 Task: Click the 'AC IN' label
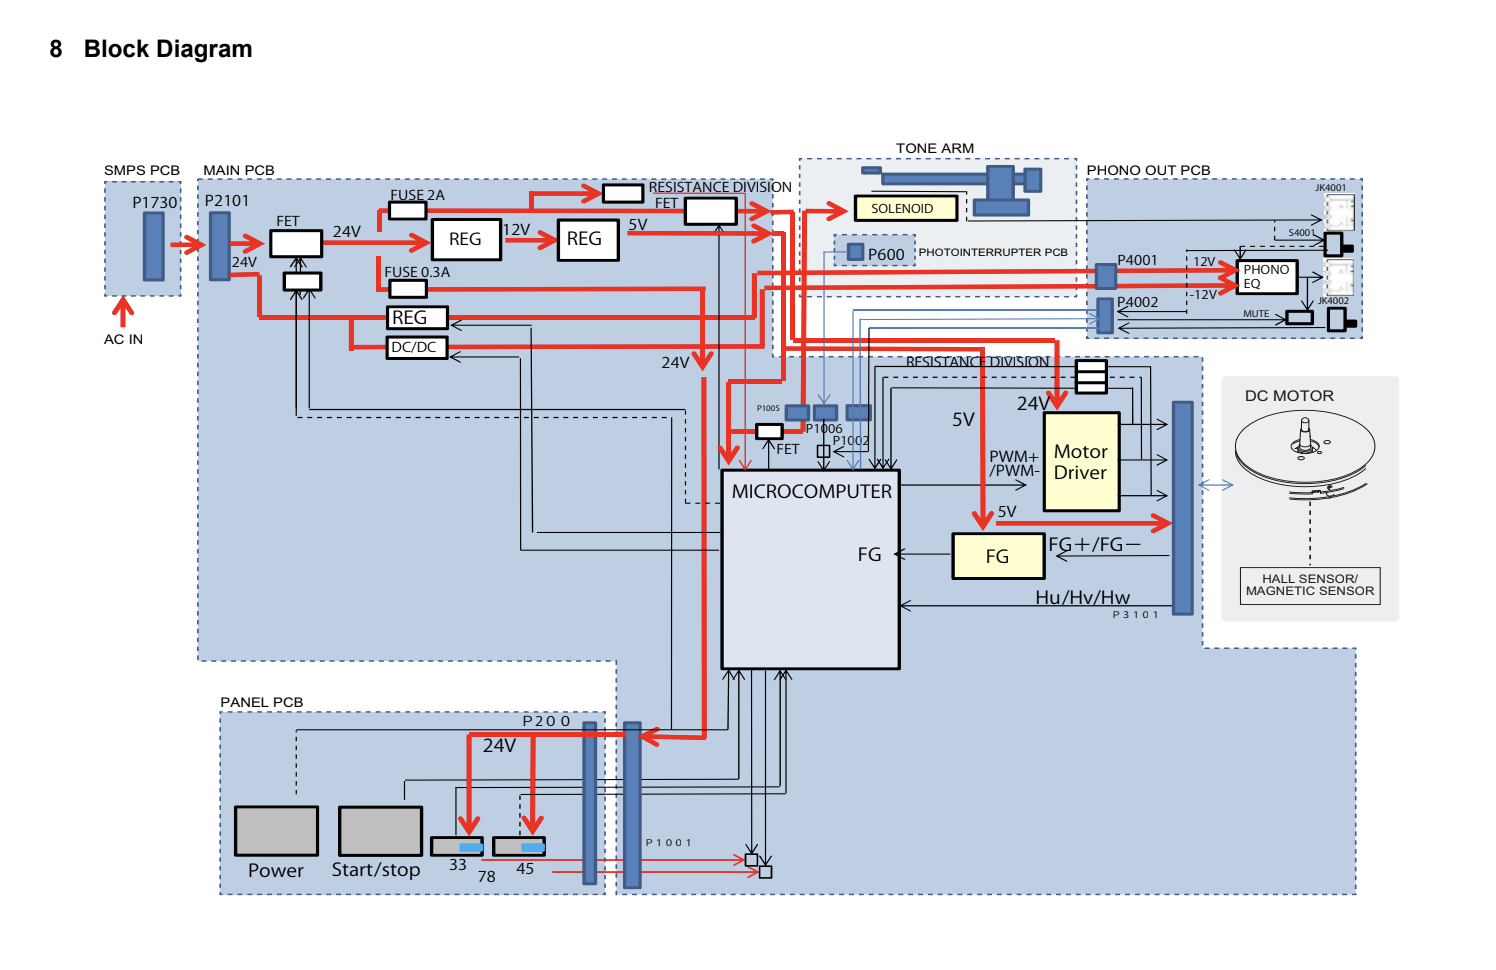click(123, 339)
